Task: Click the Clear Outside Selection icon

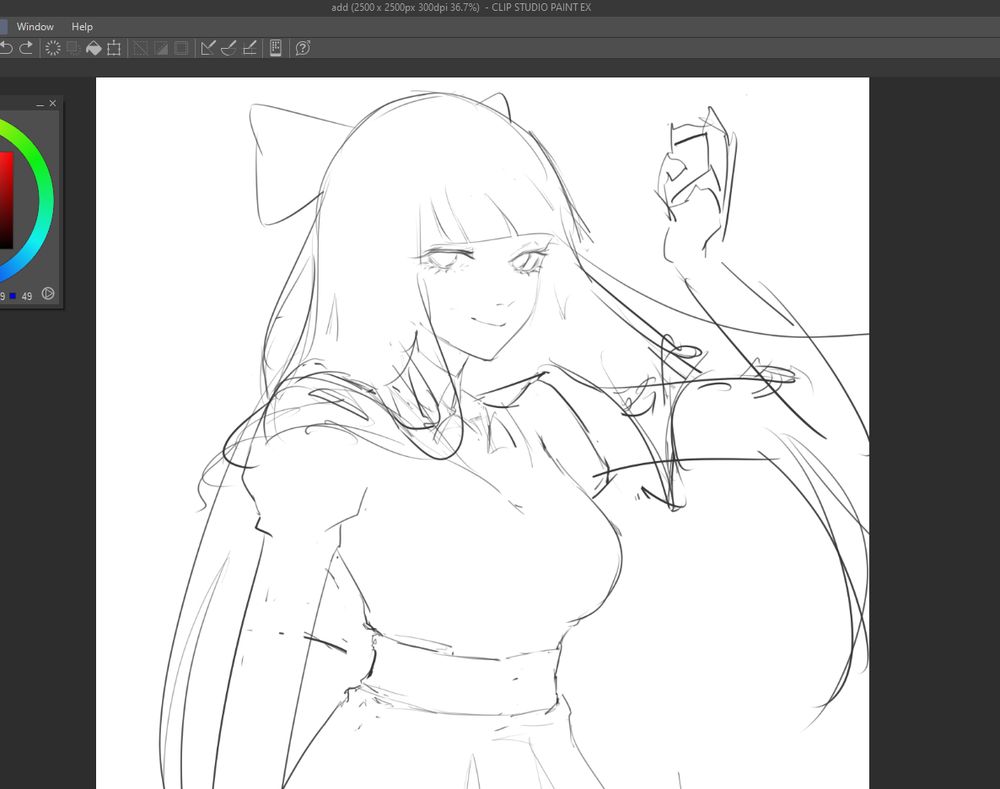Action: 73,48
